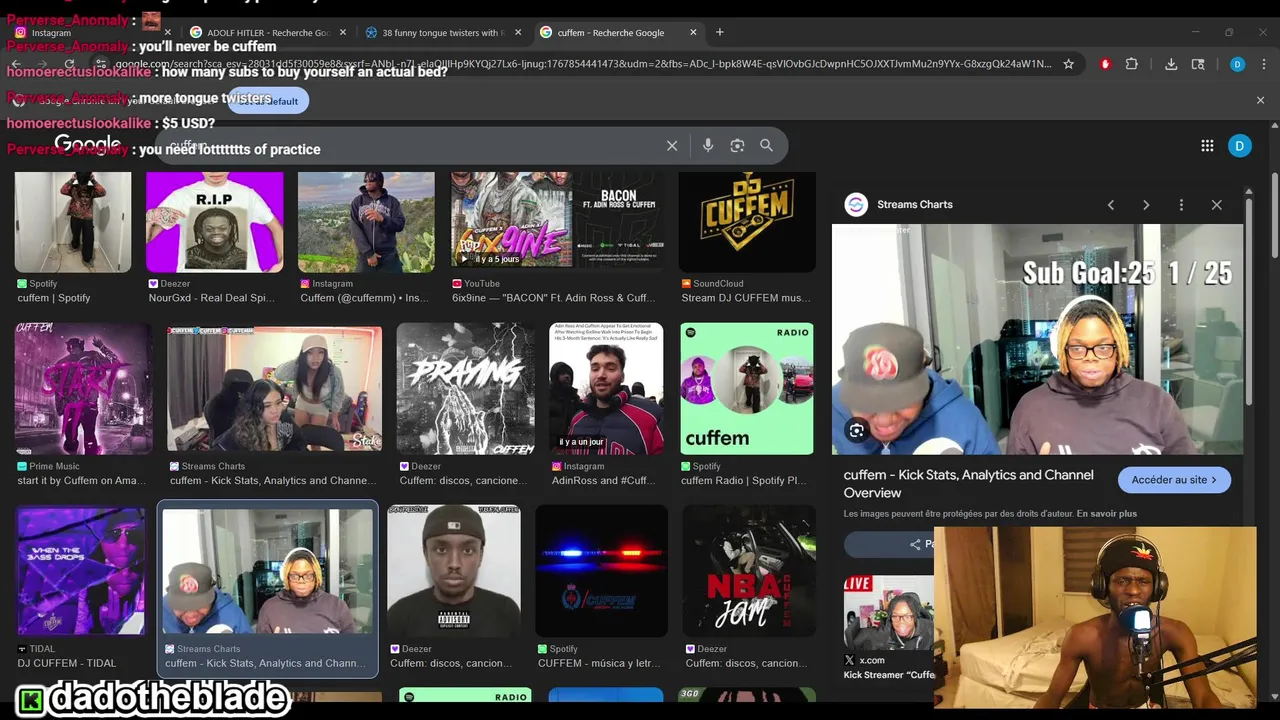
Task: Open a new browser tab with plus button
Action: (719, 32)
